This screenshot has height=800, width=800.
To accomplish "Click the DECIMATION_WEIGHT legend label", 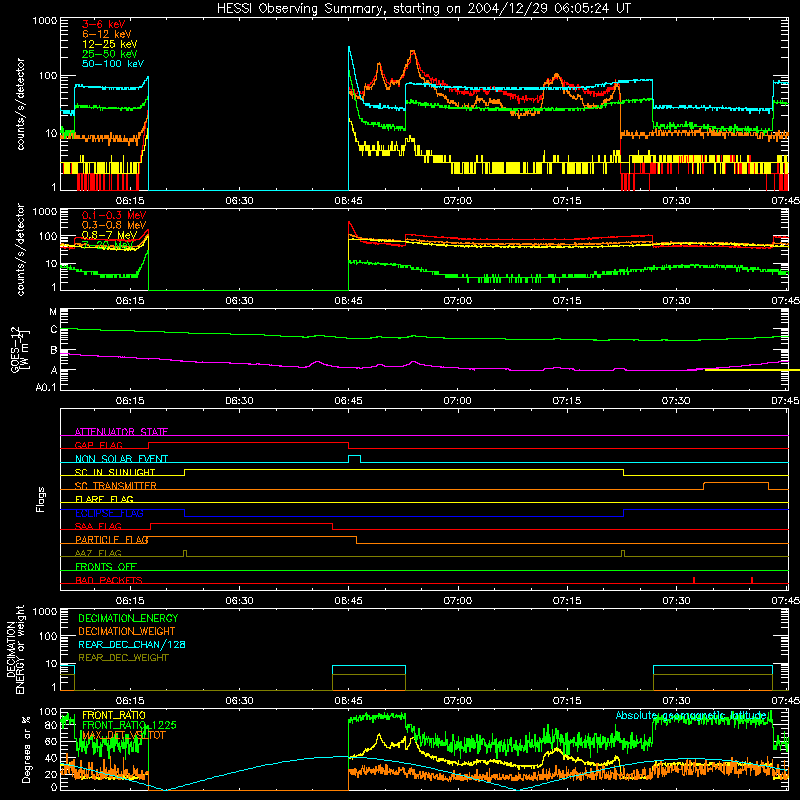I will (x=127, y=631).
